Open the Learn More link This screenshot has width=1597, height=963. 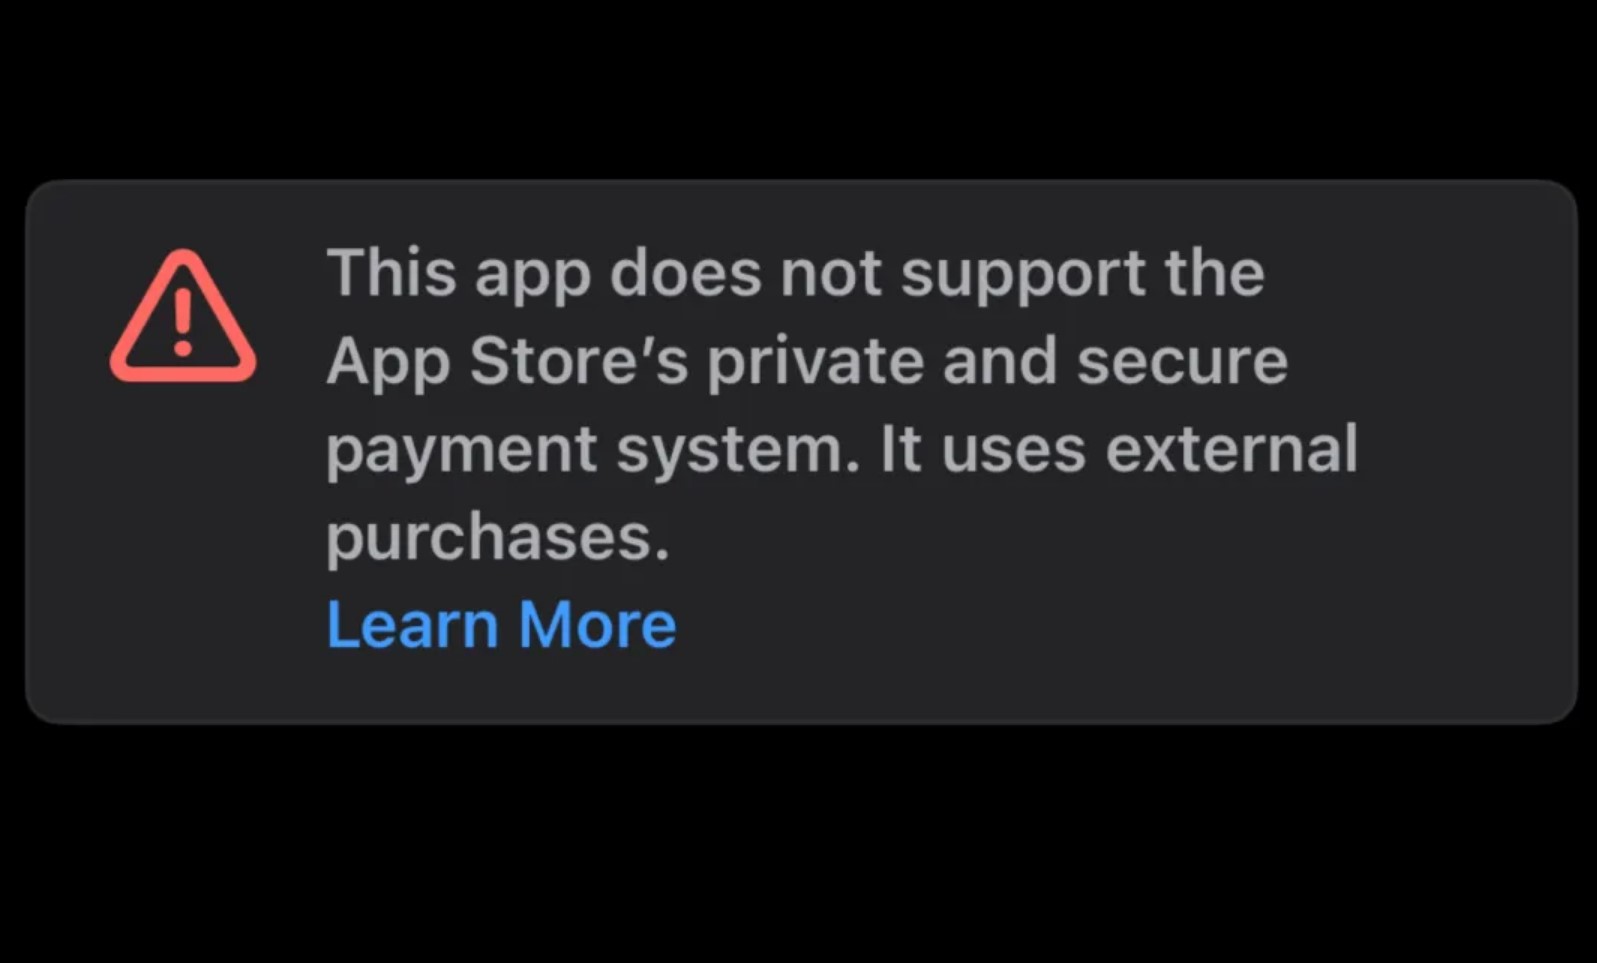(x=501, y=625)
